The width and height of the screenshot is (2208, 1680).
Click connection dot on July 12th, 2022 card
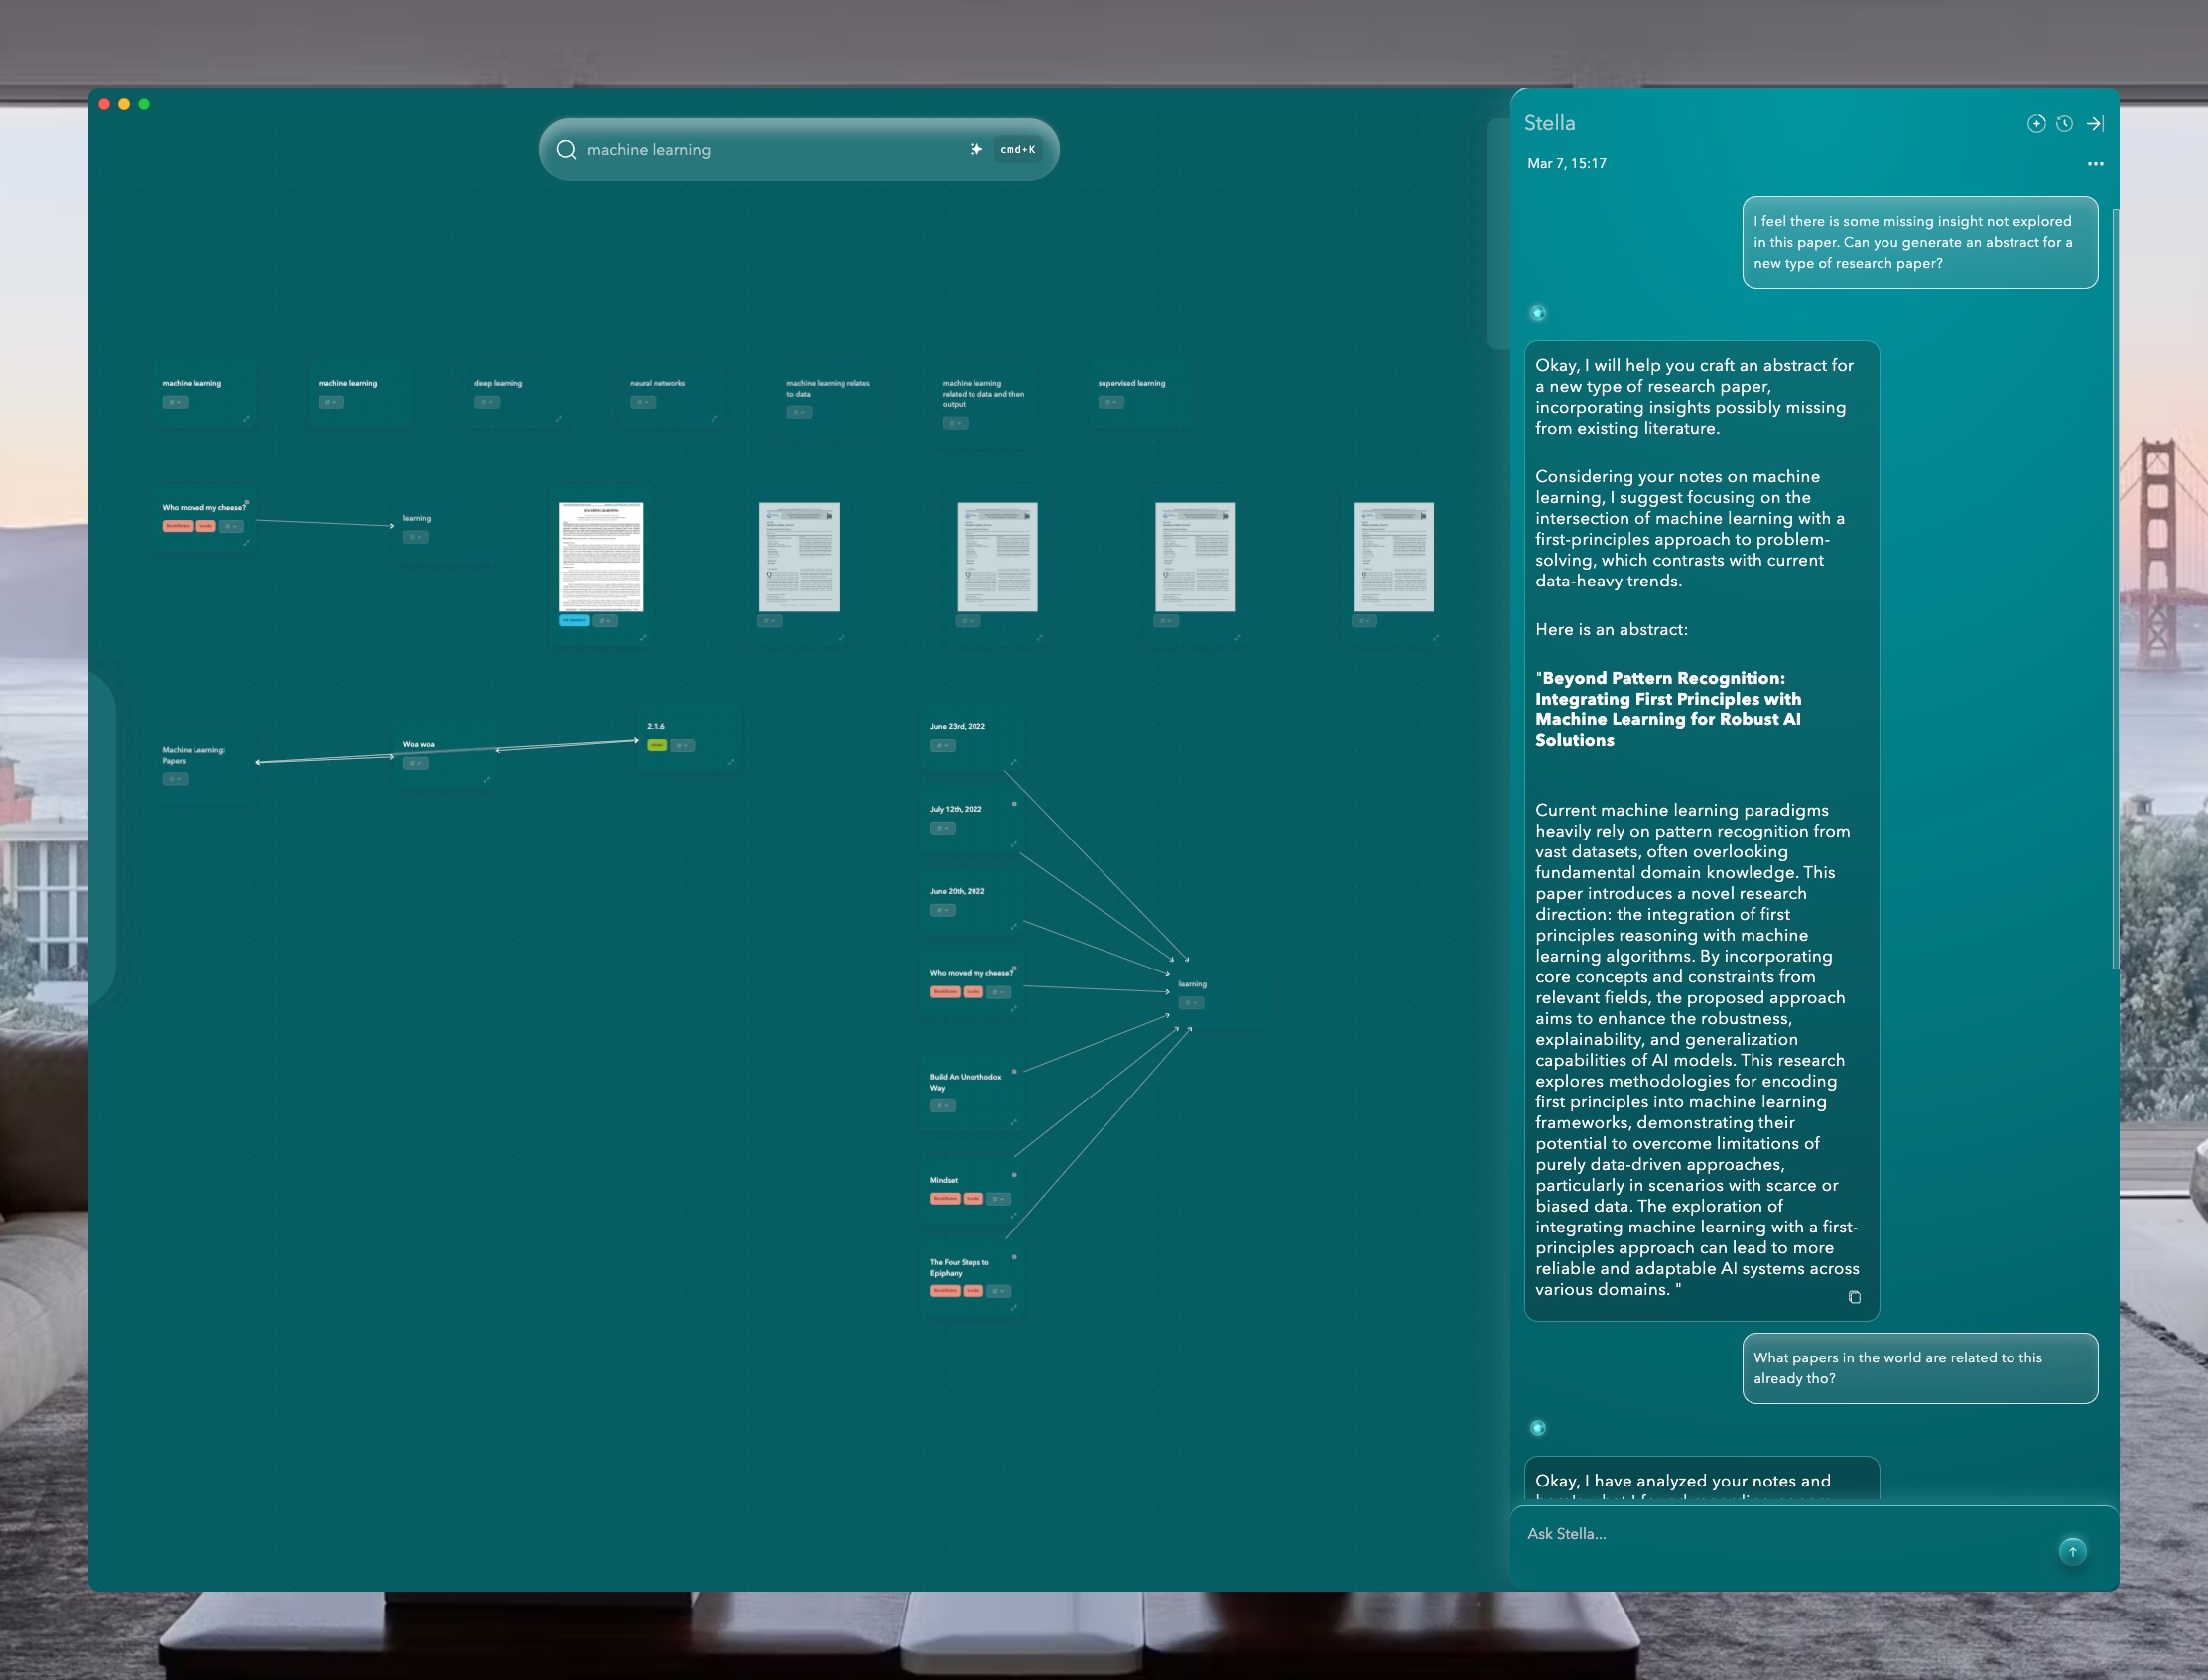pyautogui.click(x=1014, y=804)
